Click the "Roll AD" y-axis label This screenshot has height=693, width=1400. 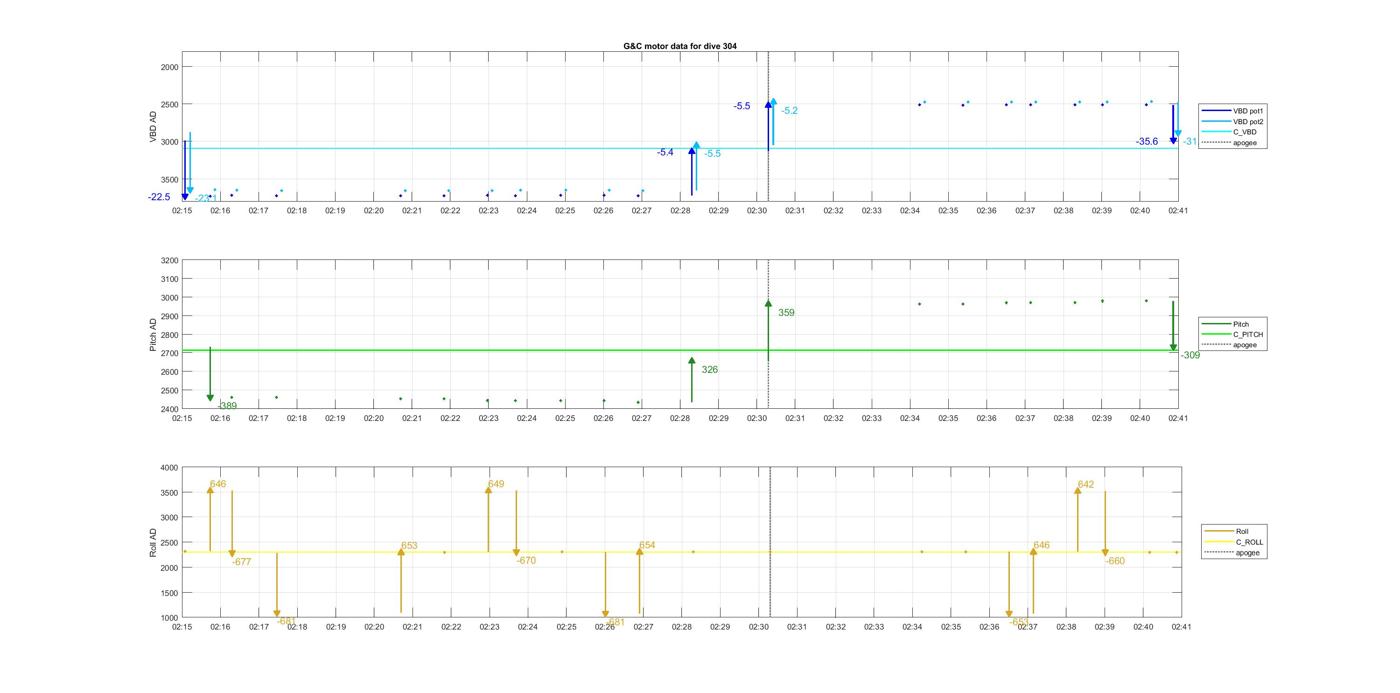pos(154,542)
